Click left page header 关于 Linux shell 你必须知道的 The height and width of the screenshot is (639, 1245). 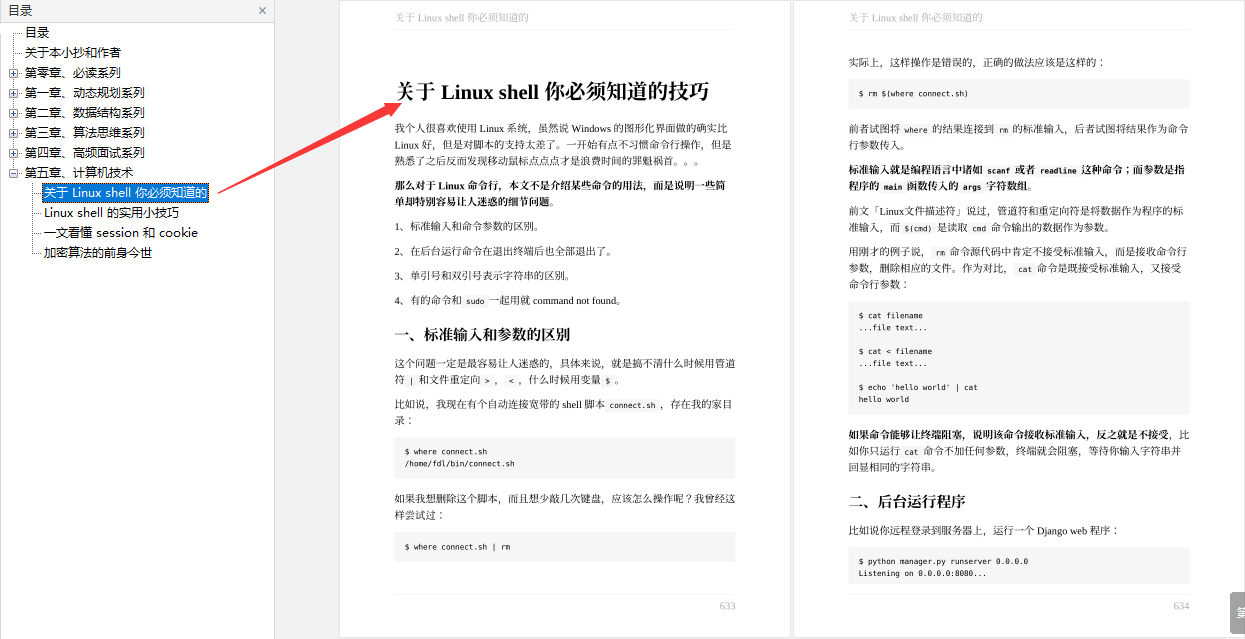click(462, 17)
